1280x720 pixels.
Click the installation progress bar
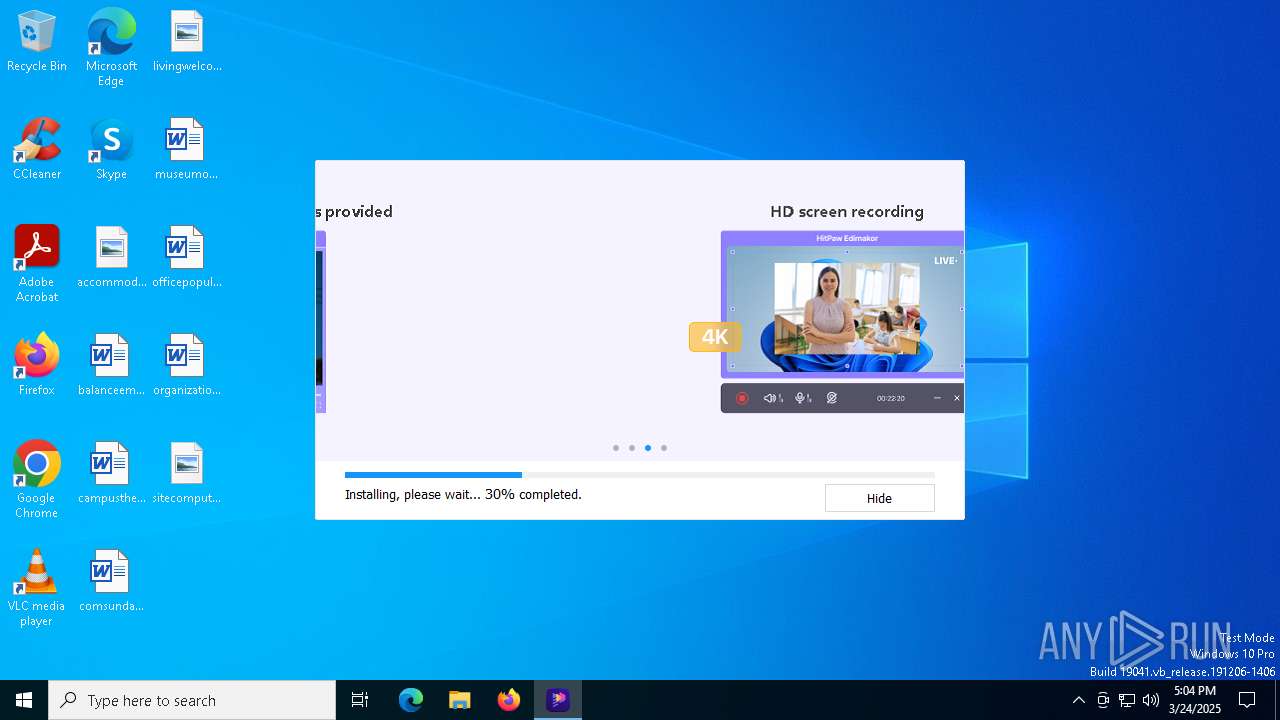coord(640,475)
